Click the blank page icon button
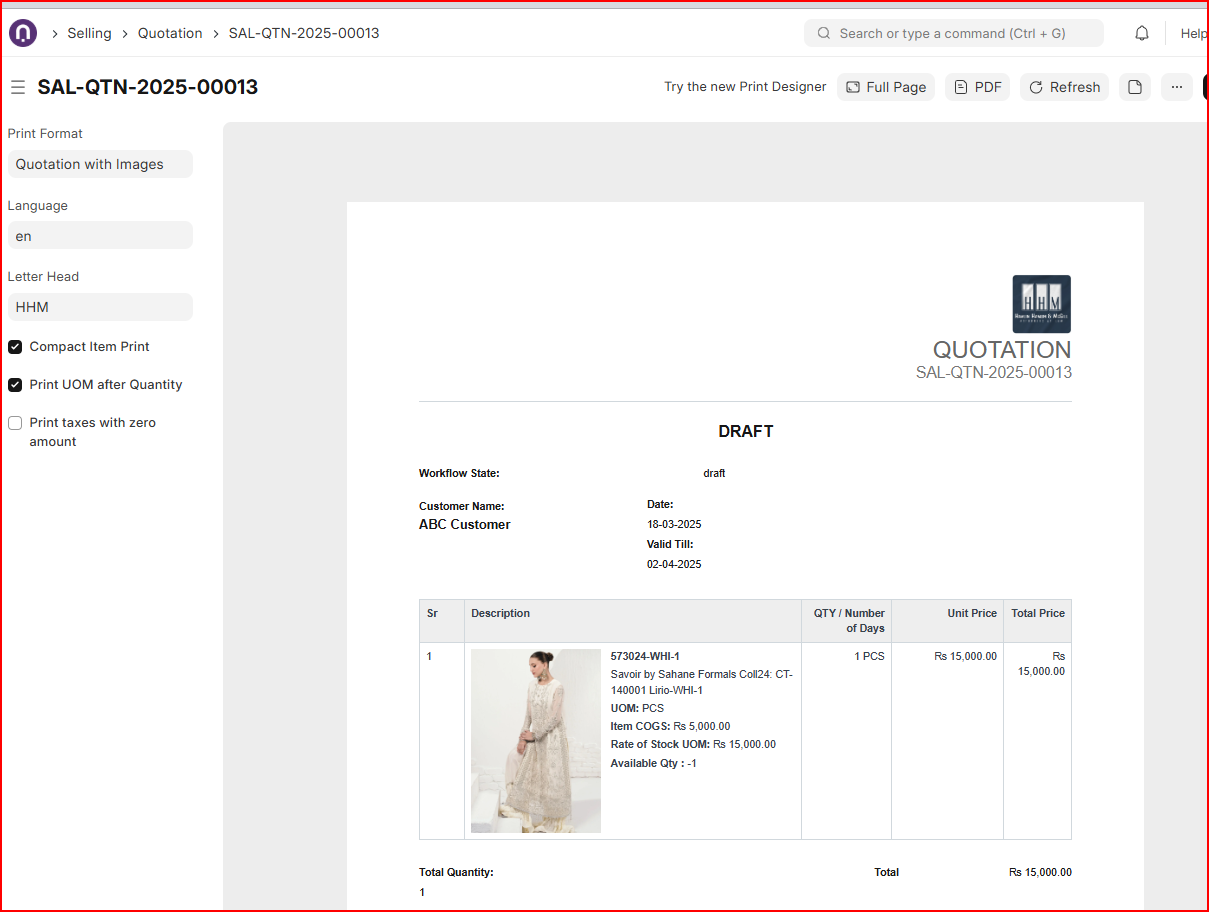Screen dimensions: 1209x912 coord(1134,87)
